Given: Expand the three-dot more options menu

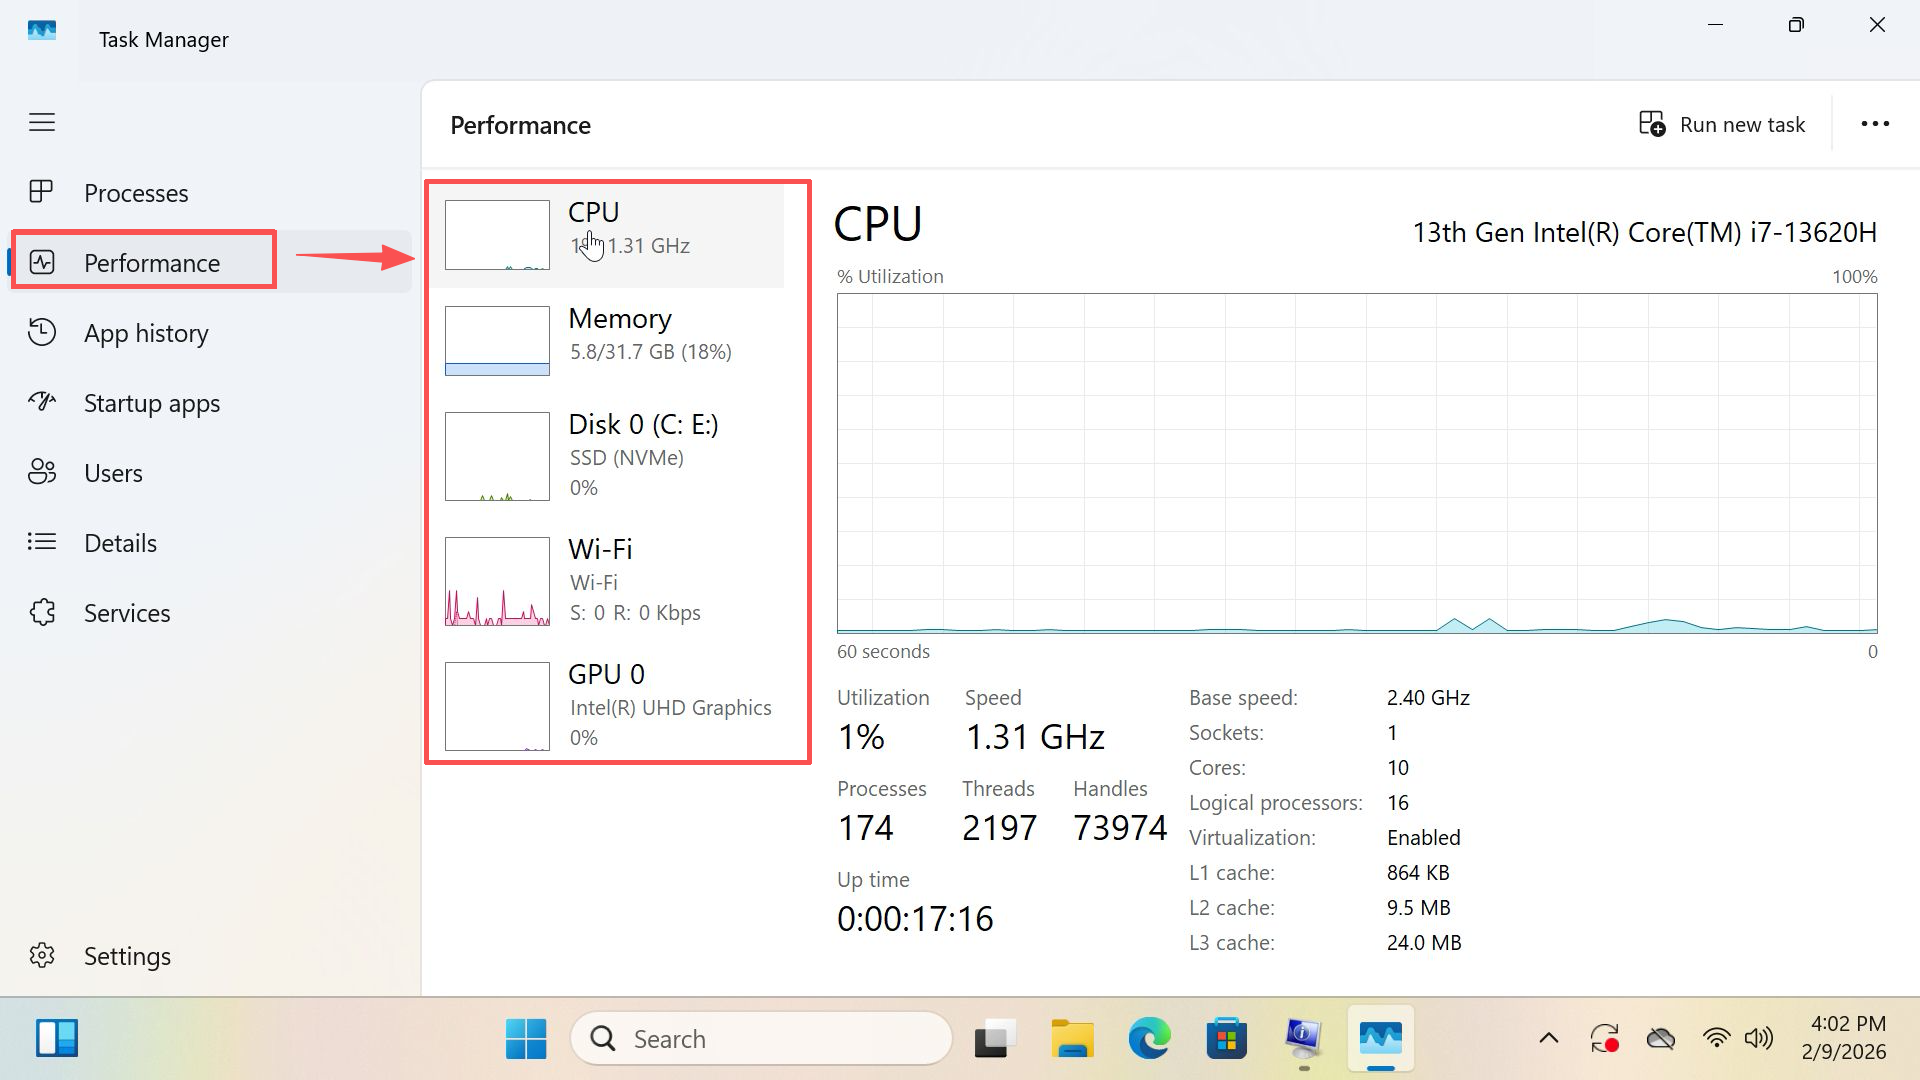Looking at the screenshot, I should (1874, 124).
